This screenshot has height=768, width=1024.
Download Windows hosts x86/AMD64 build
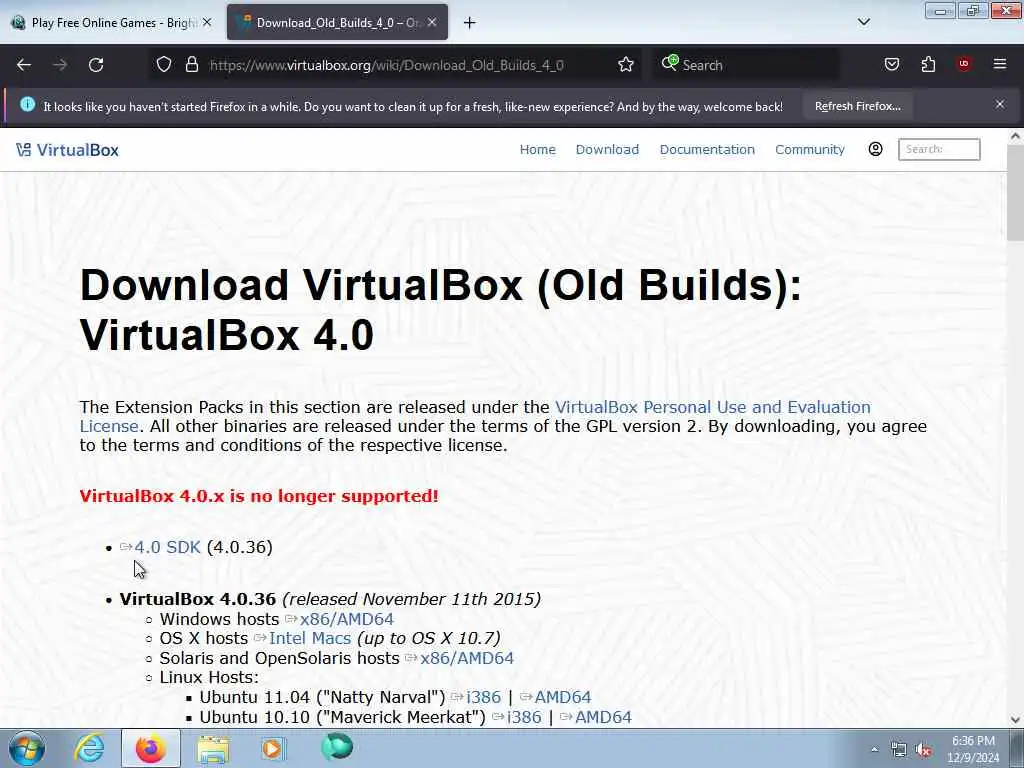coord(347,619)
